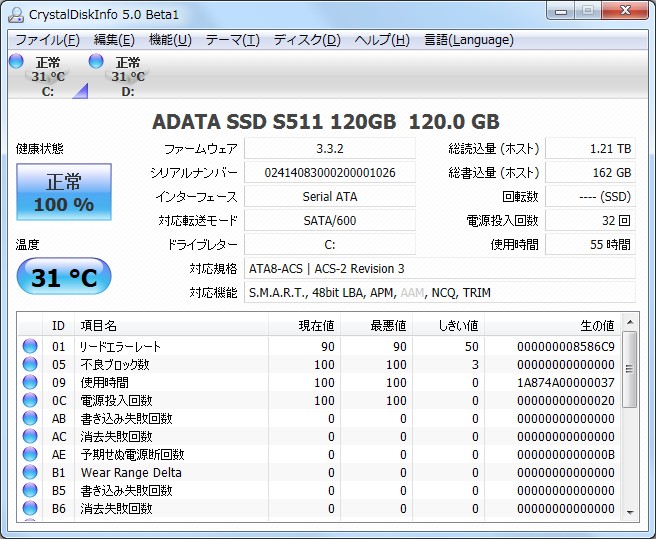Select the Wear Range Delta row name
The image size is (656, 539).
point(131,472)
